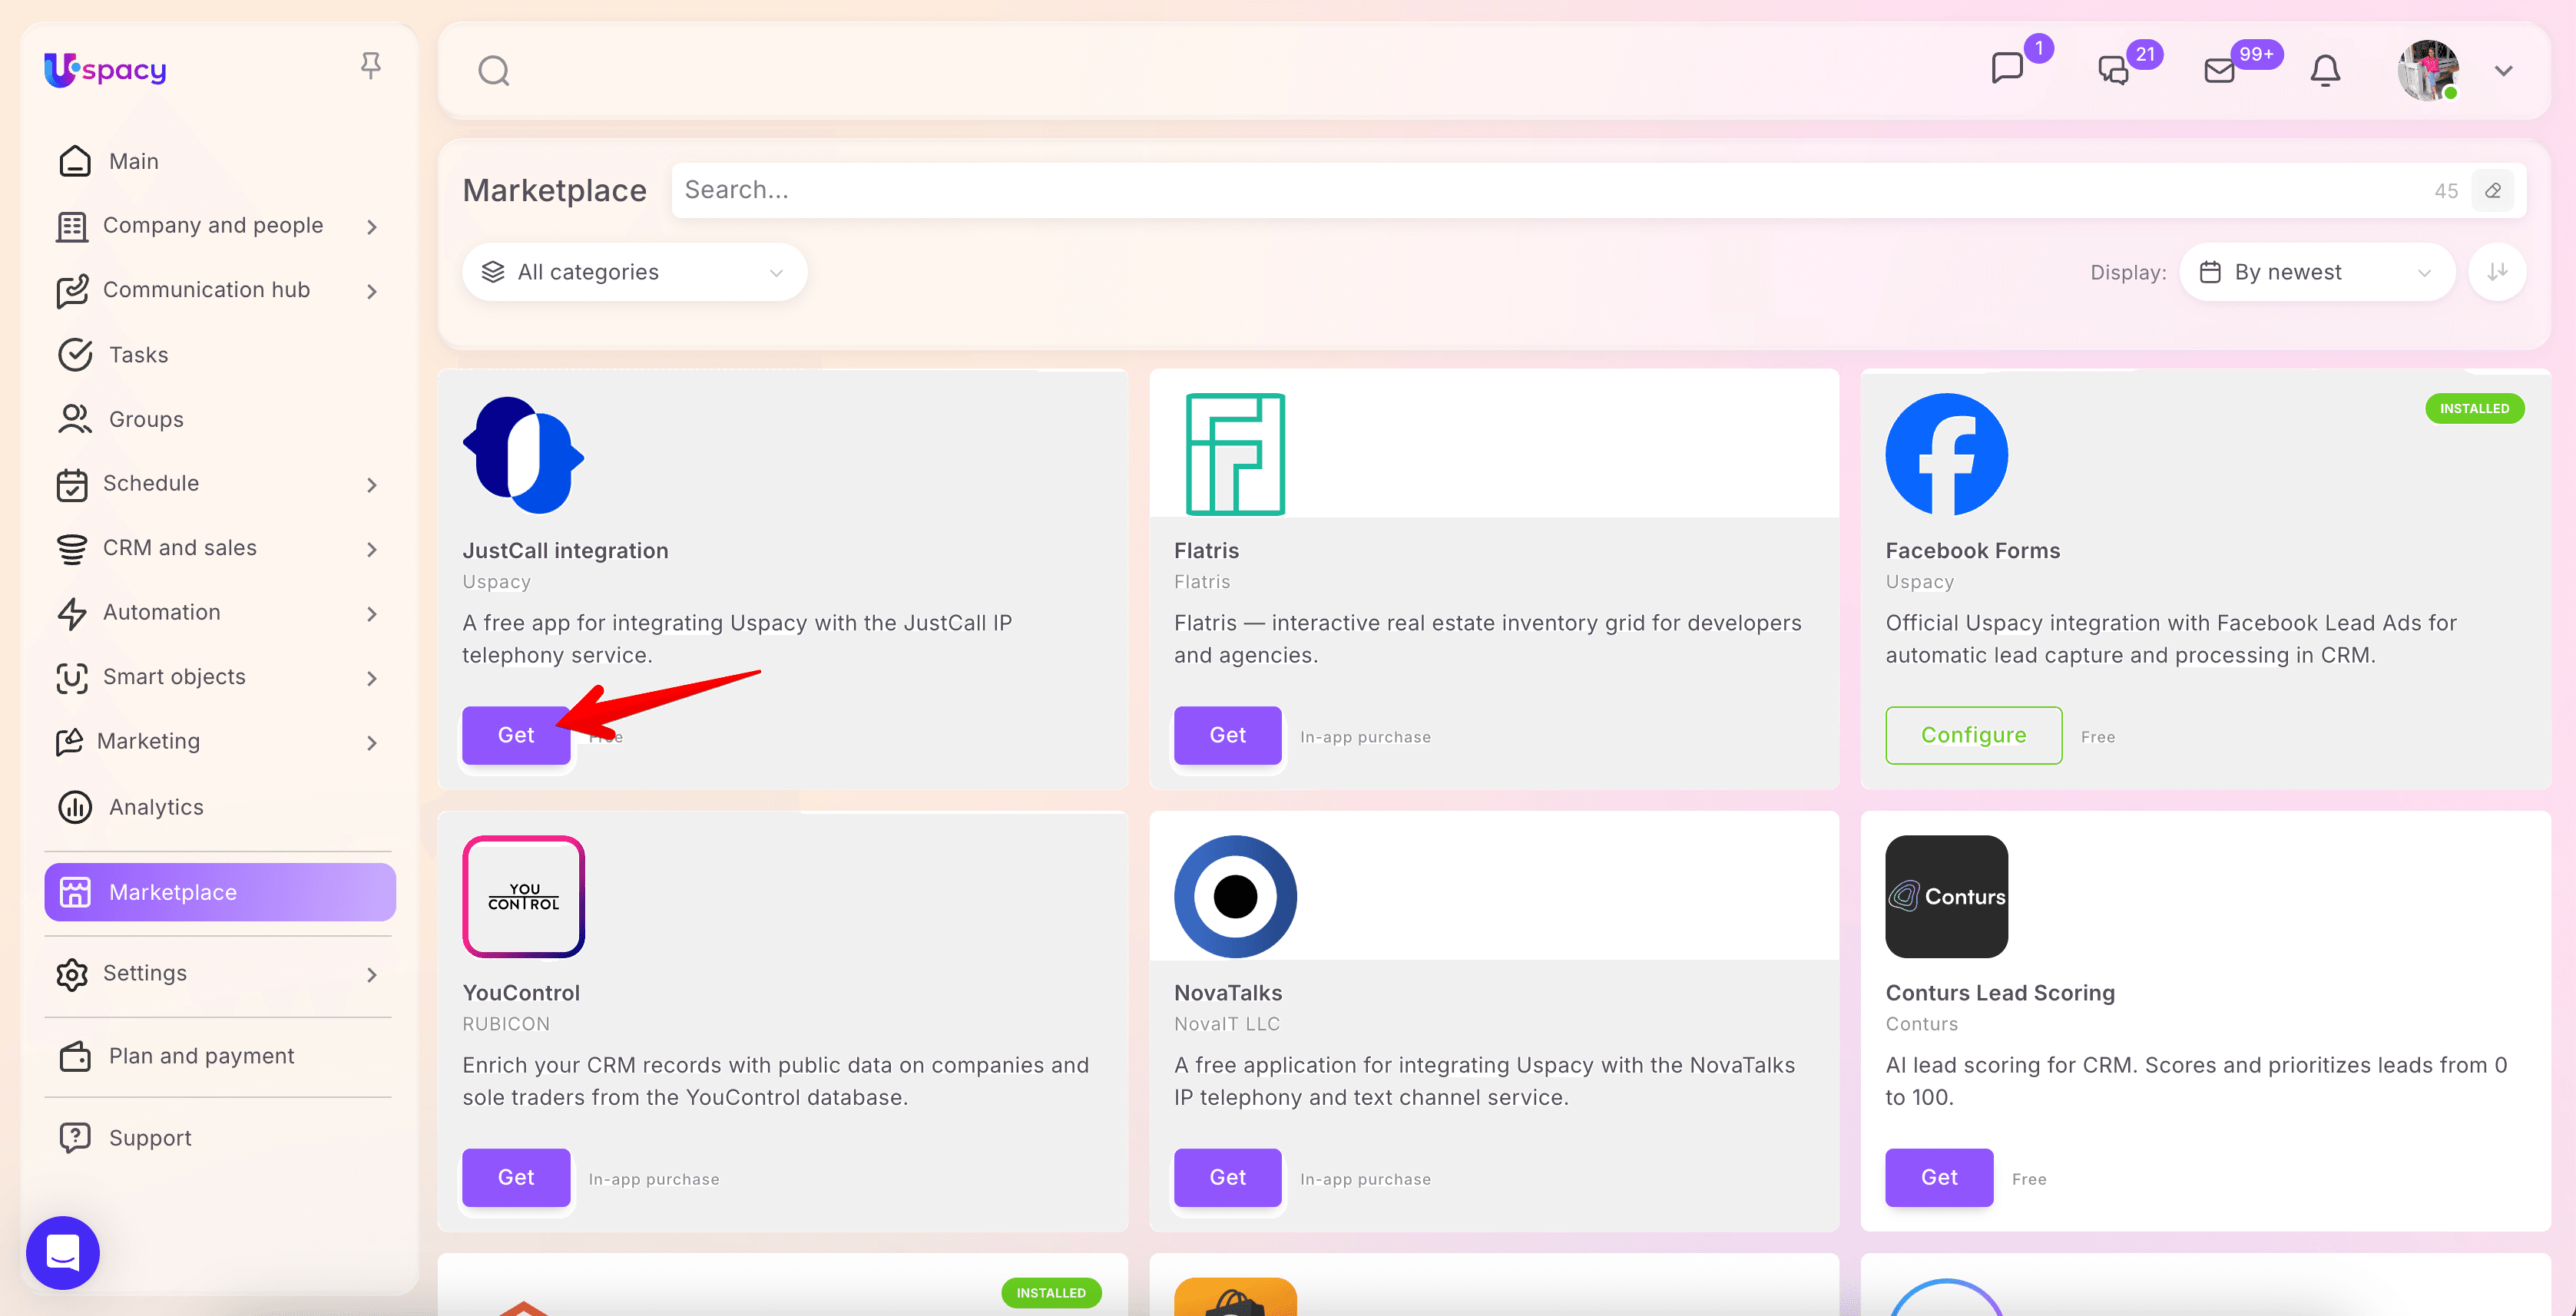Open the global search magnifier icon
This screenshot has width=2576, height=1316.
(x=493, y=71)
